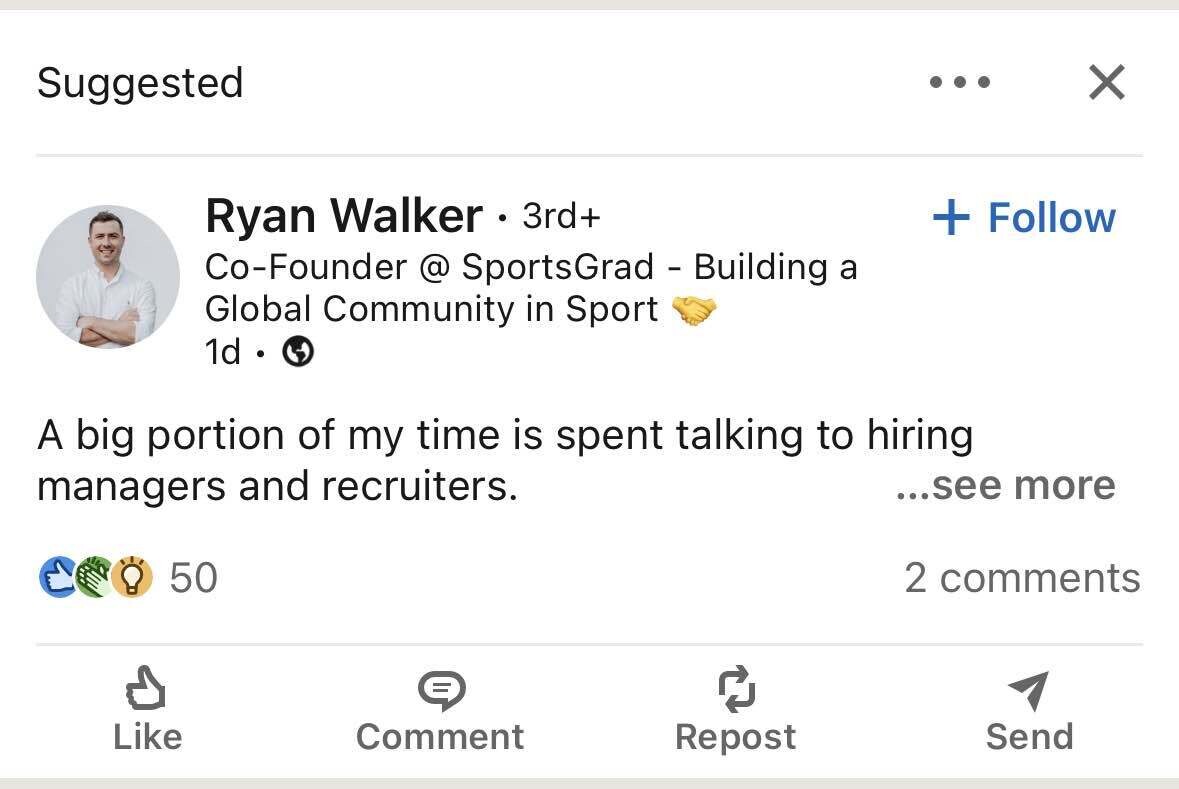The image size is (1179, 789).
Task: Open the three-dot post options menu
Action: point(959,83)
